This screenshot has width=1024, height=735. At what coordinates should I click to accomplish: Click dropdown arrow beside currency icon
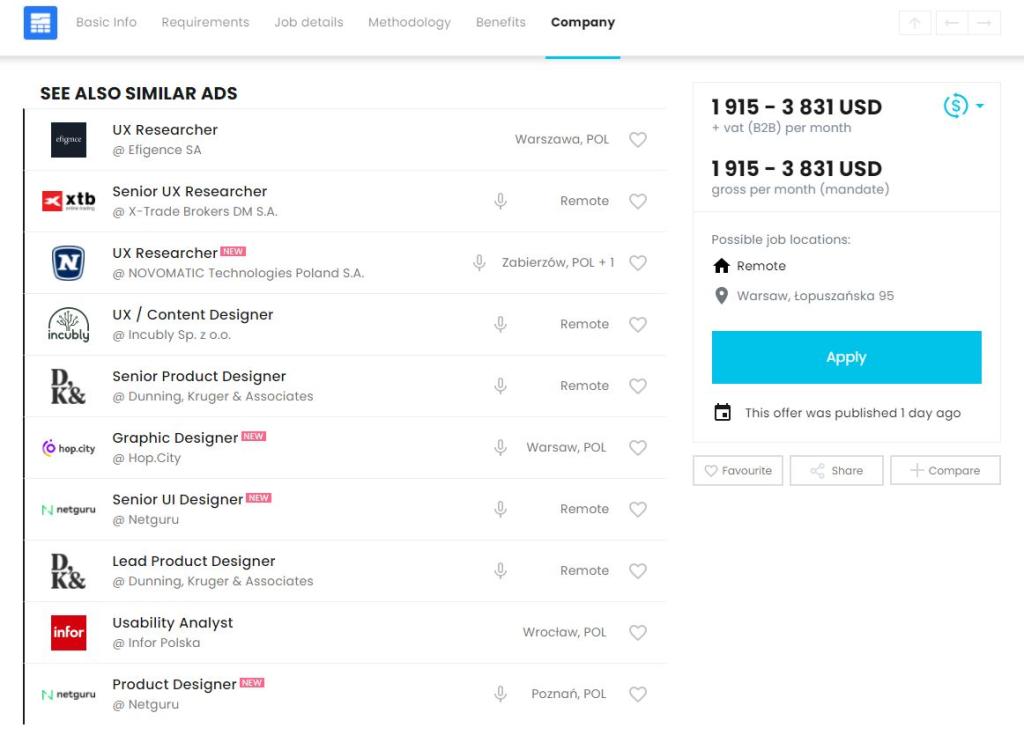click(980, 106)
